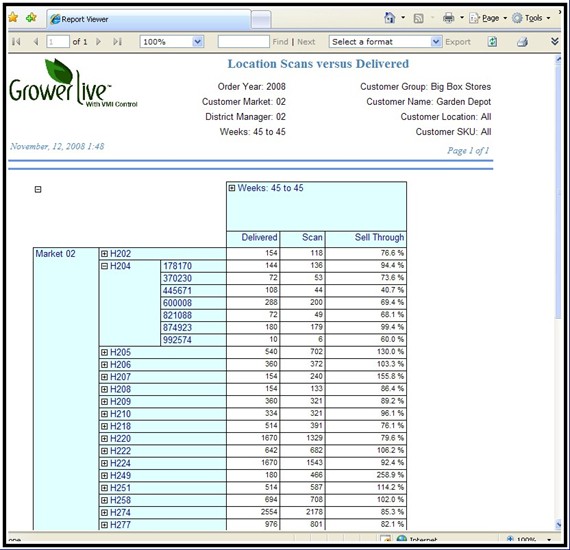The image size is (570, 550).
Task: Click the report Print icon
Action: pyautogui.click(x=522, y=42)
